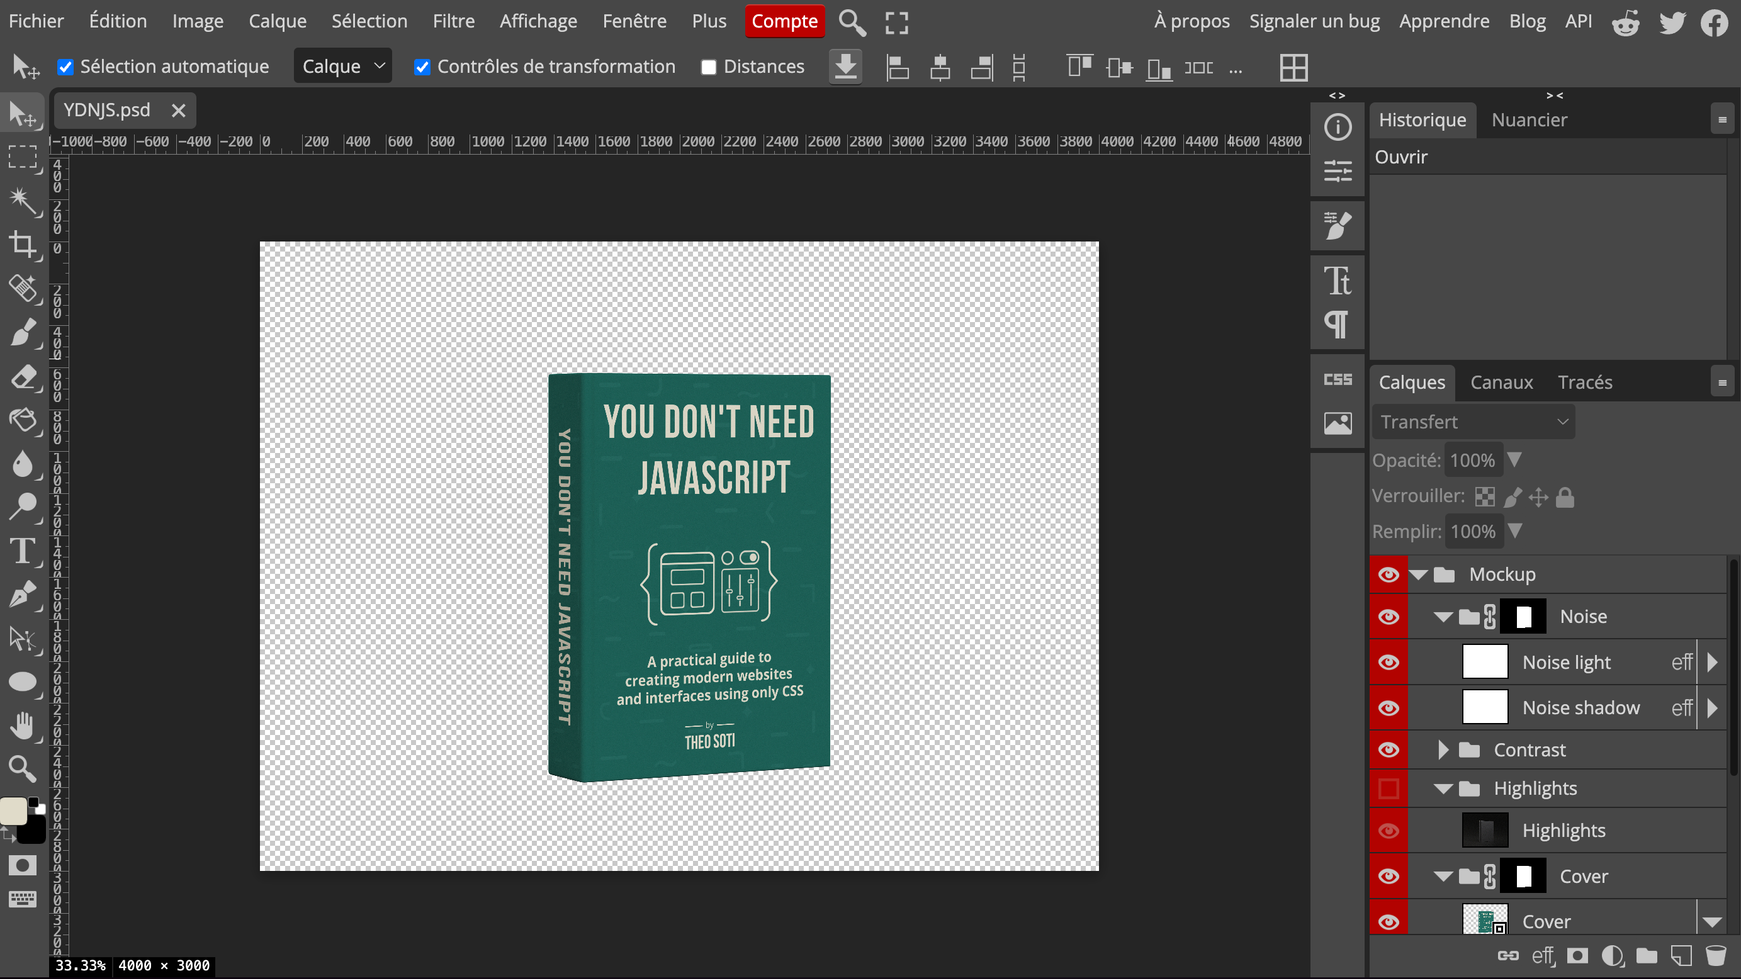Click the Twitter icon

pos(1672,22)
